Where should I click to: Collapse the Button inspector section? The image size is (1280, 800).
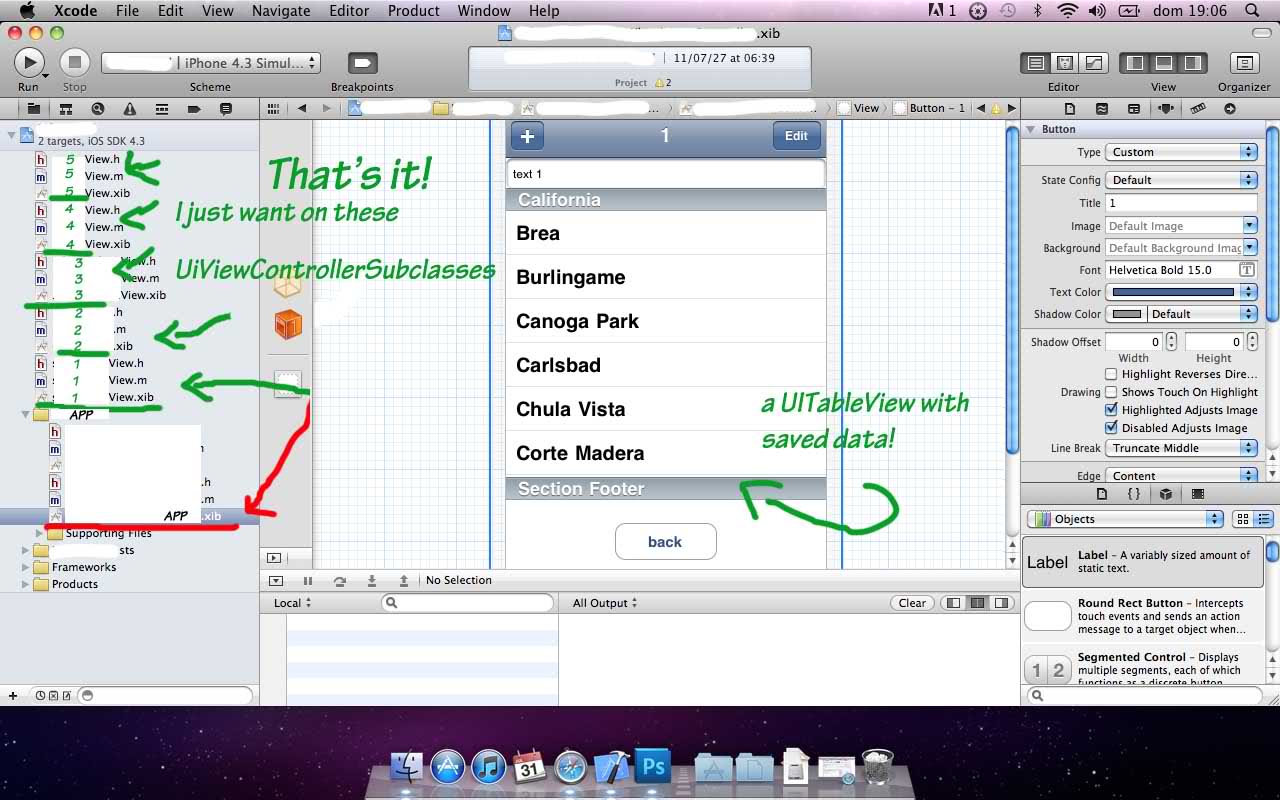tap(1031, 129)
